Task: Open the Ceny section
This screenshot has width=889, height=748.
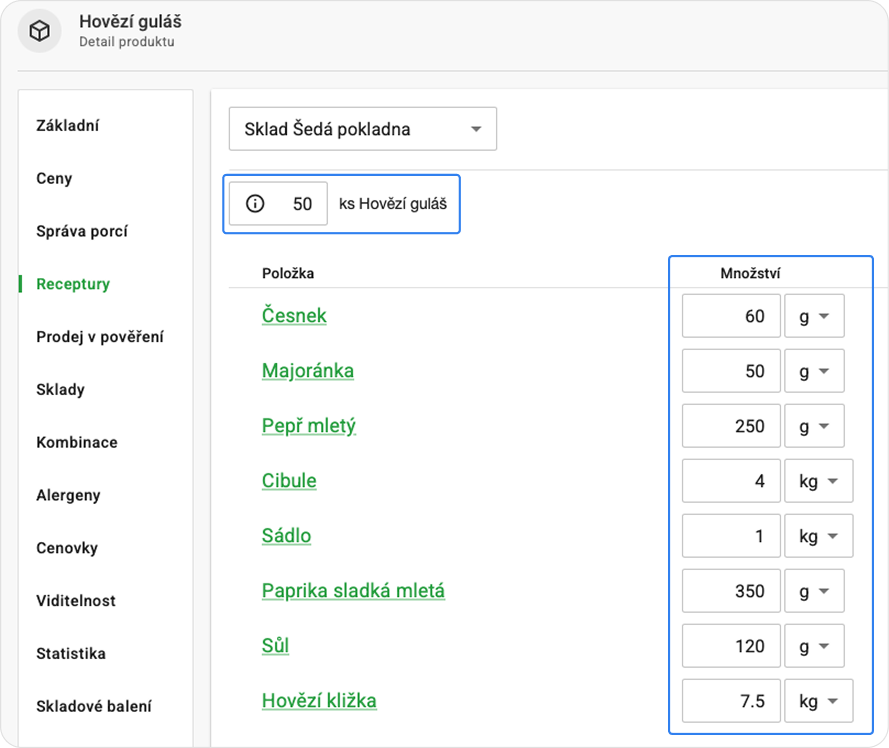Action: [x=54, y=179]
